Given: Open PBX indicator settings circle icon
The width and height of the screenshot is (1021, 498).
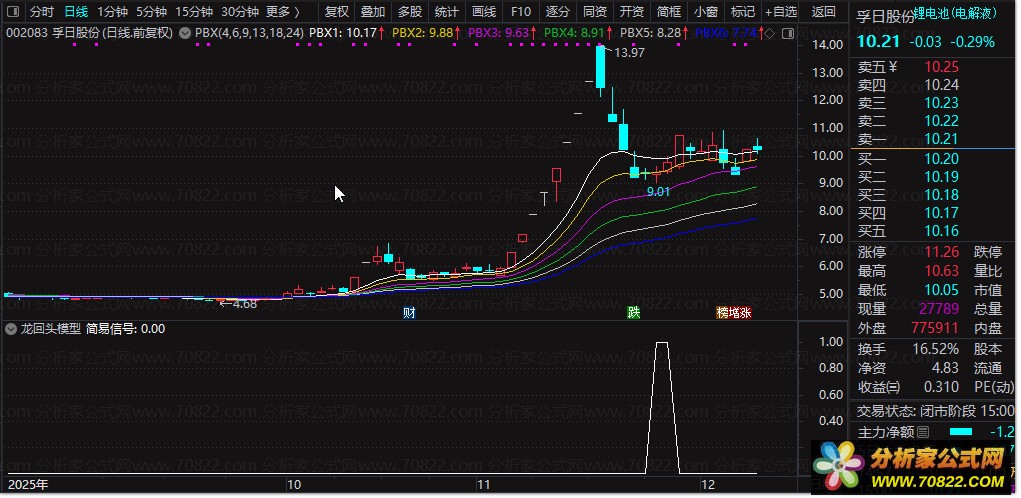Looking at the screenshot, I should (x=184, y=33).
